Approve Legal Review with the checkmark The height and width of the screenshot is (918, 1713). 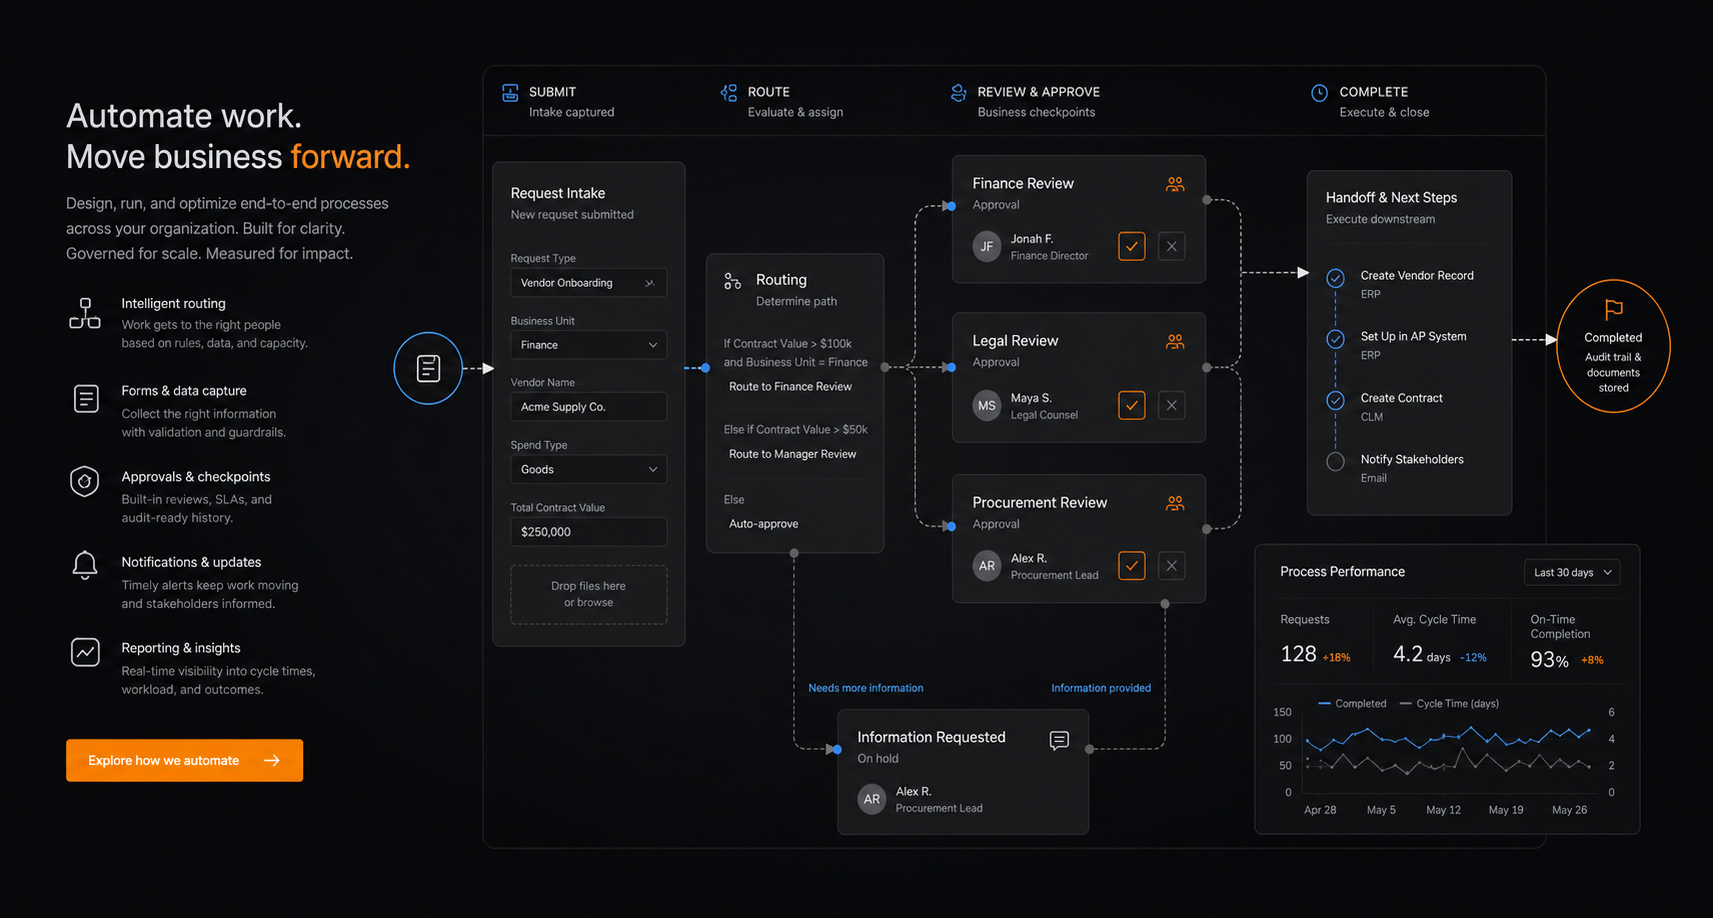[x=1131, y=405]
